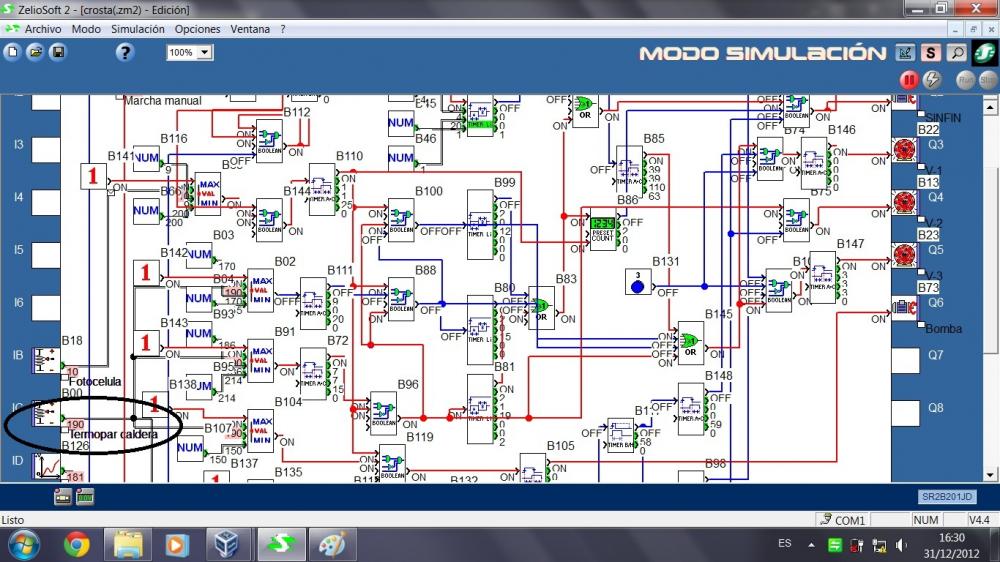
Task: Click the IB Fotocelula analog input block
Action: 46,360
